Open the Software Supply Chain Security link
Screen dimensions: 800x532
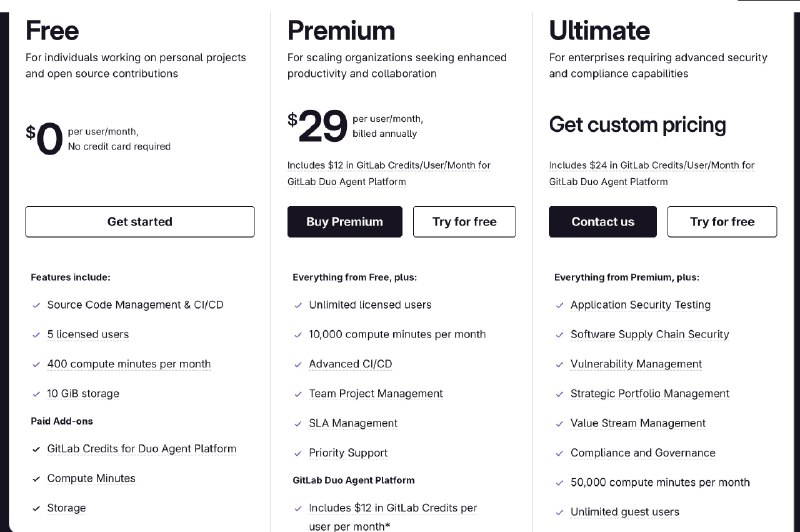pyautogui.click(x=649, y=334)
